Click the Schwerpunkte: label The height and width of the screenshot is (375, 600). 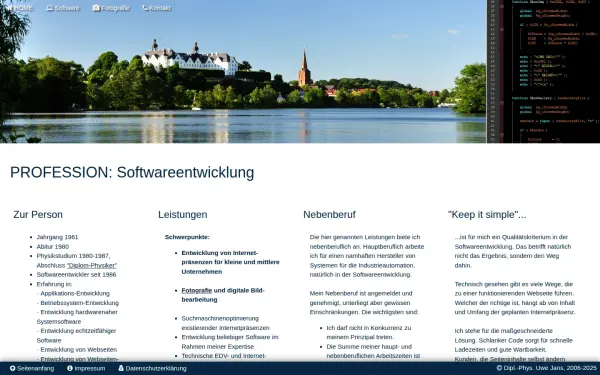coord(187,237)
